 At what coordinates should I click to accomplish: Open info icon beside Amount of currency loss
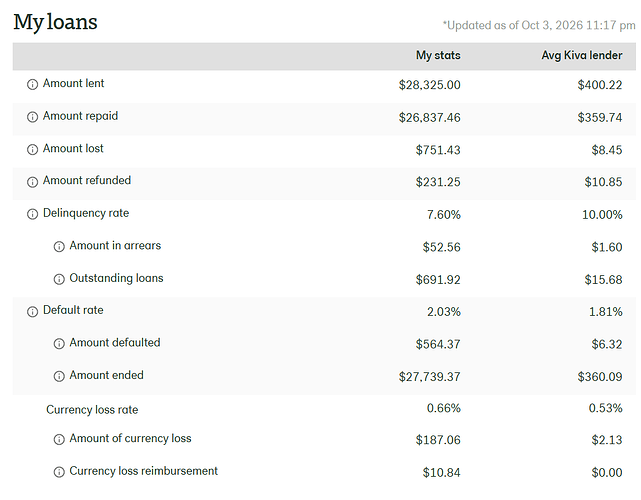coord(59,439)
